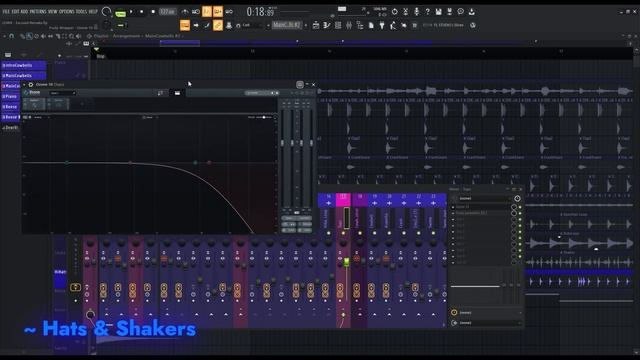The image size is (640, 360).
Task: Toggle the metronome icon
Action: [x=185, y=12]
